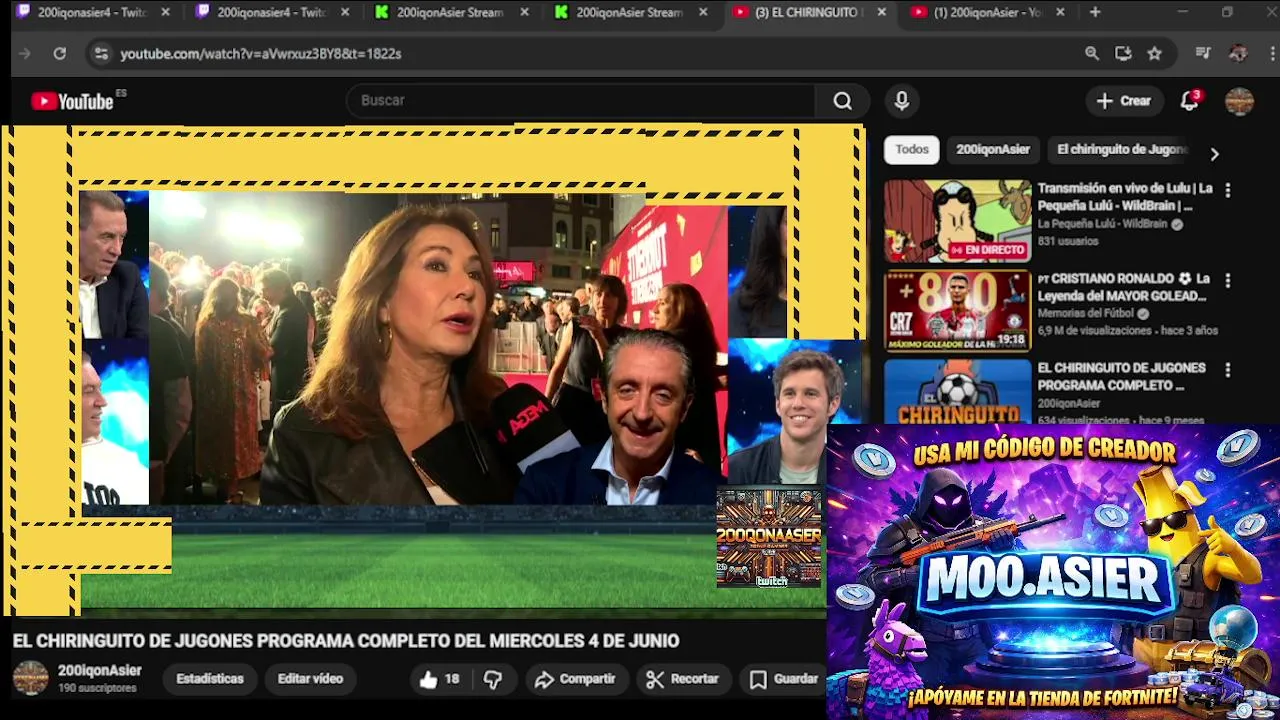This screenshot has height=720, width=1280.
Task: Select the 200iqonAsier filter chip
Action: click(993, 150)
